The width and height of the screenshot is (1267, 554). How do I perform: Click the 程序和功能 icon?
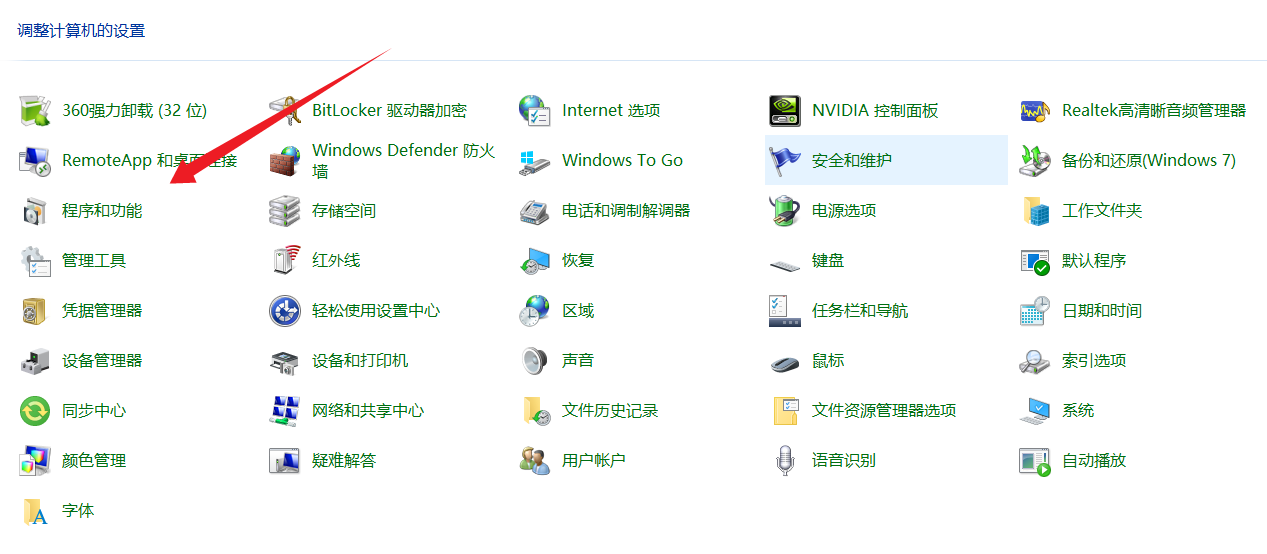point(35,210)
